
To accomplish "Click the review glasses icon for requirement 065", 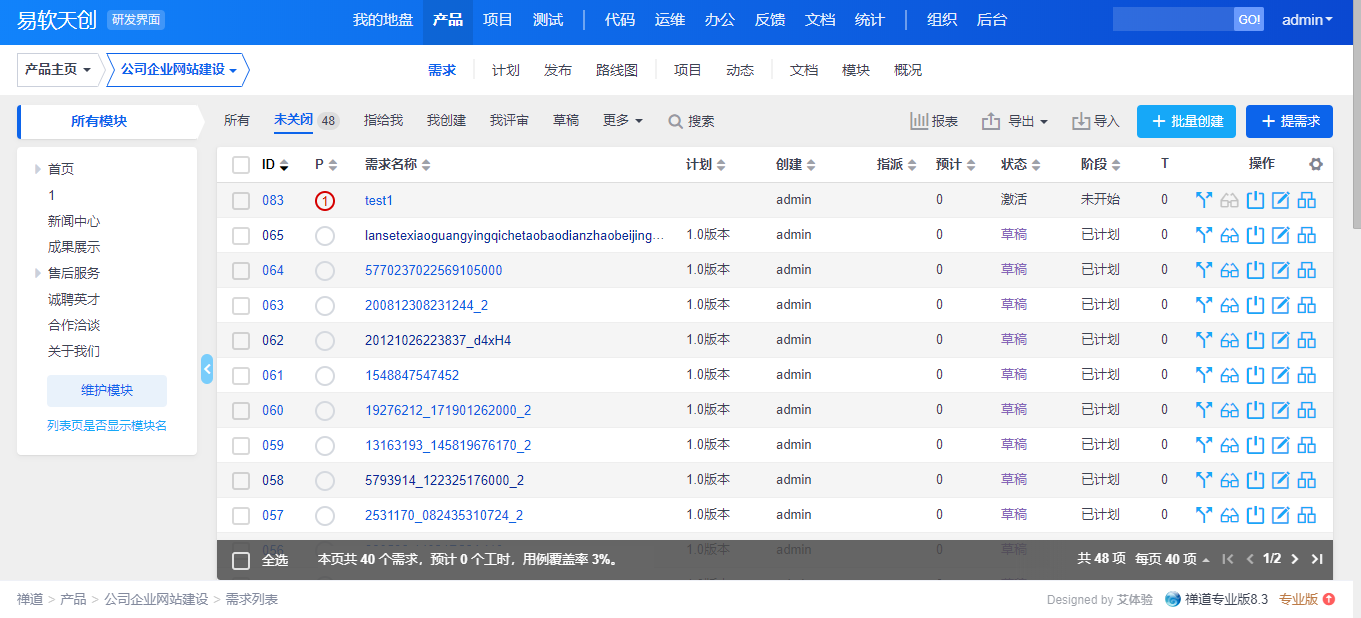I will coord(1230,235).
